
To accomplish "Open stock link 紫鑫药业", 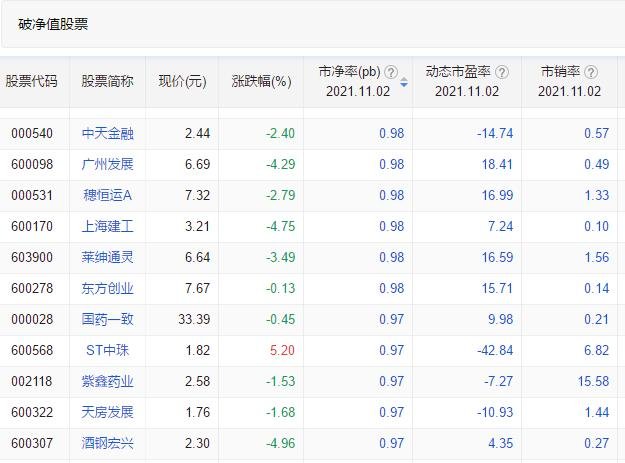I will [x=107, y=381].
